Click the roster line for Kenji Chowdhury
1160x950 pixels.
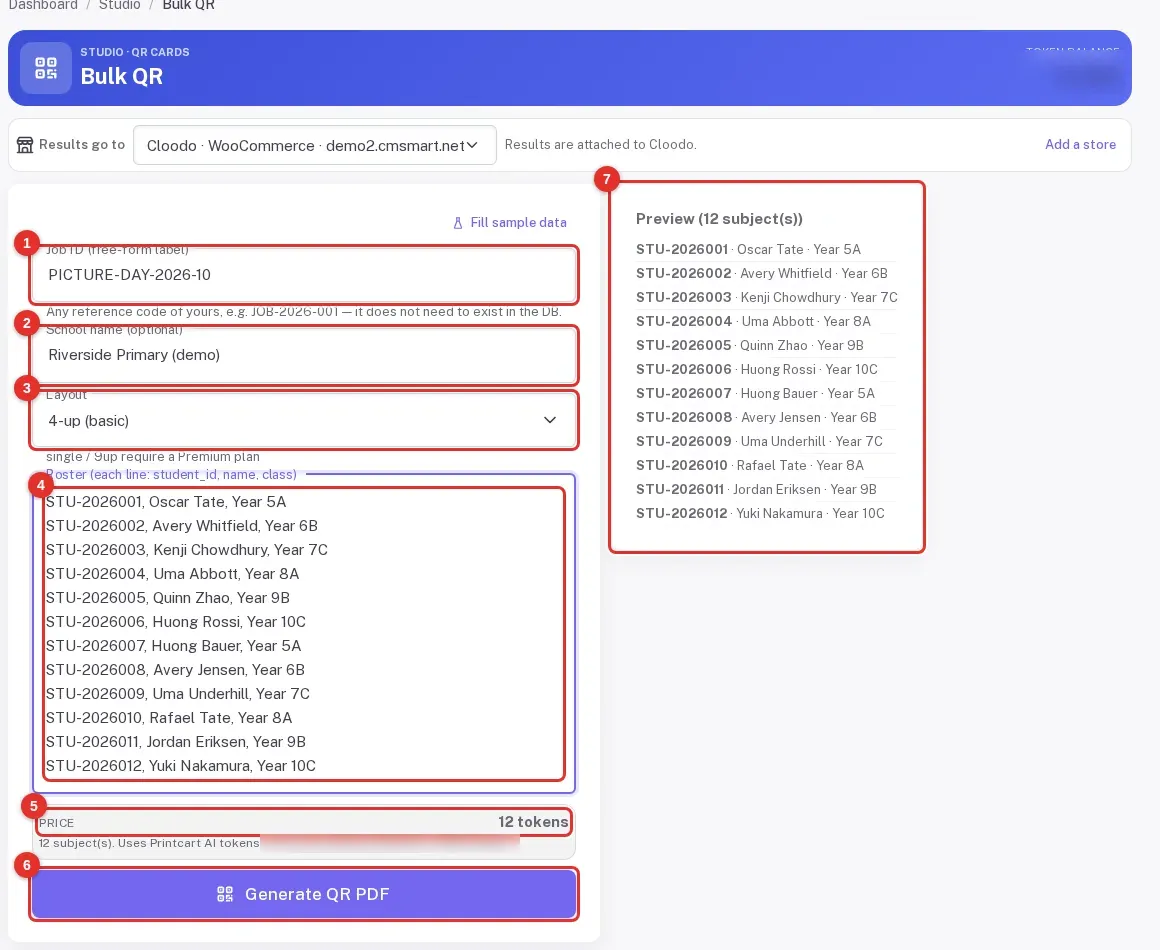coord(186,550)
